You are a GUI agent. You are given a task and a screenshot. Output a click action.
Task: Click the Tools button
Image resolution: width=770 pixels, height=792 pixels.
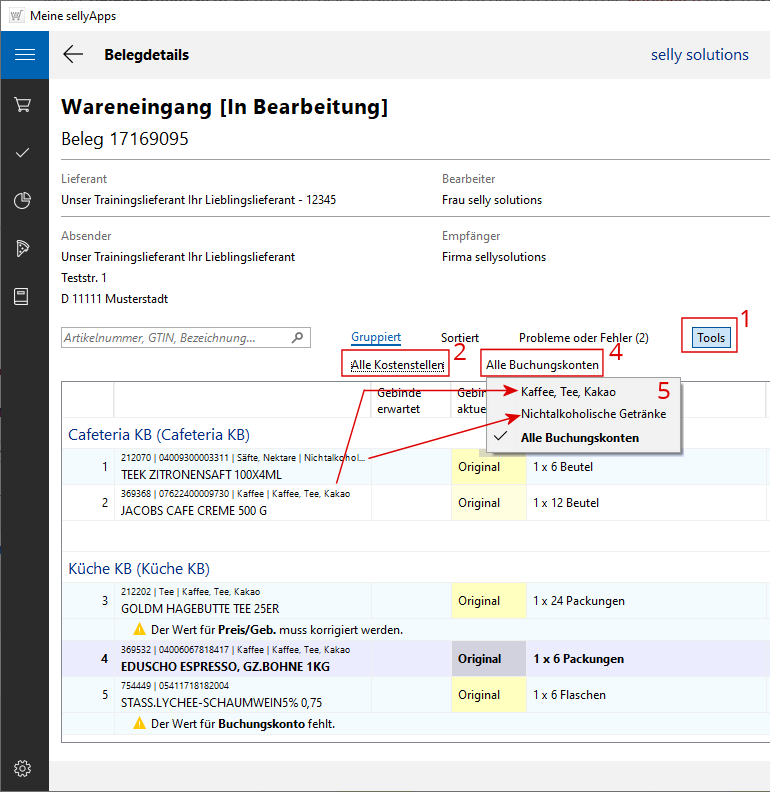711,338
